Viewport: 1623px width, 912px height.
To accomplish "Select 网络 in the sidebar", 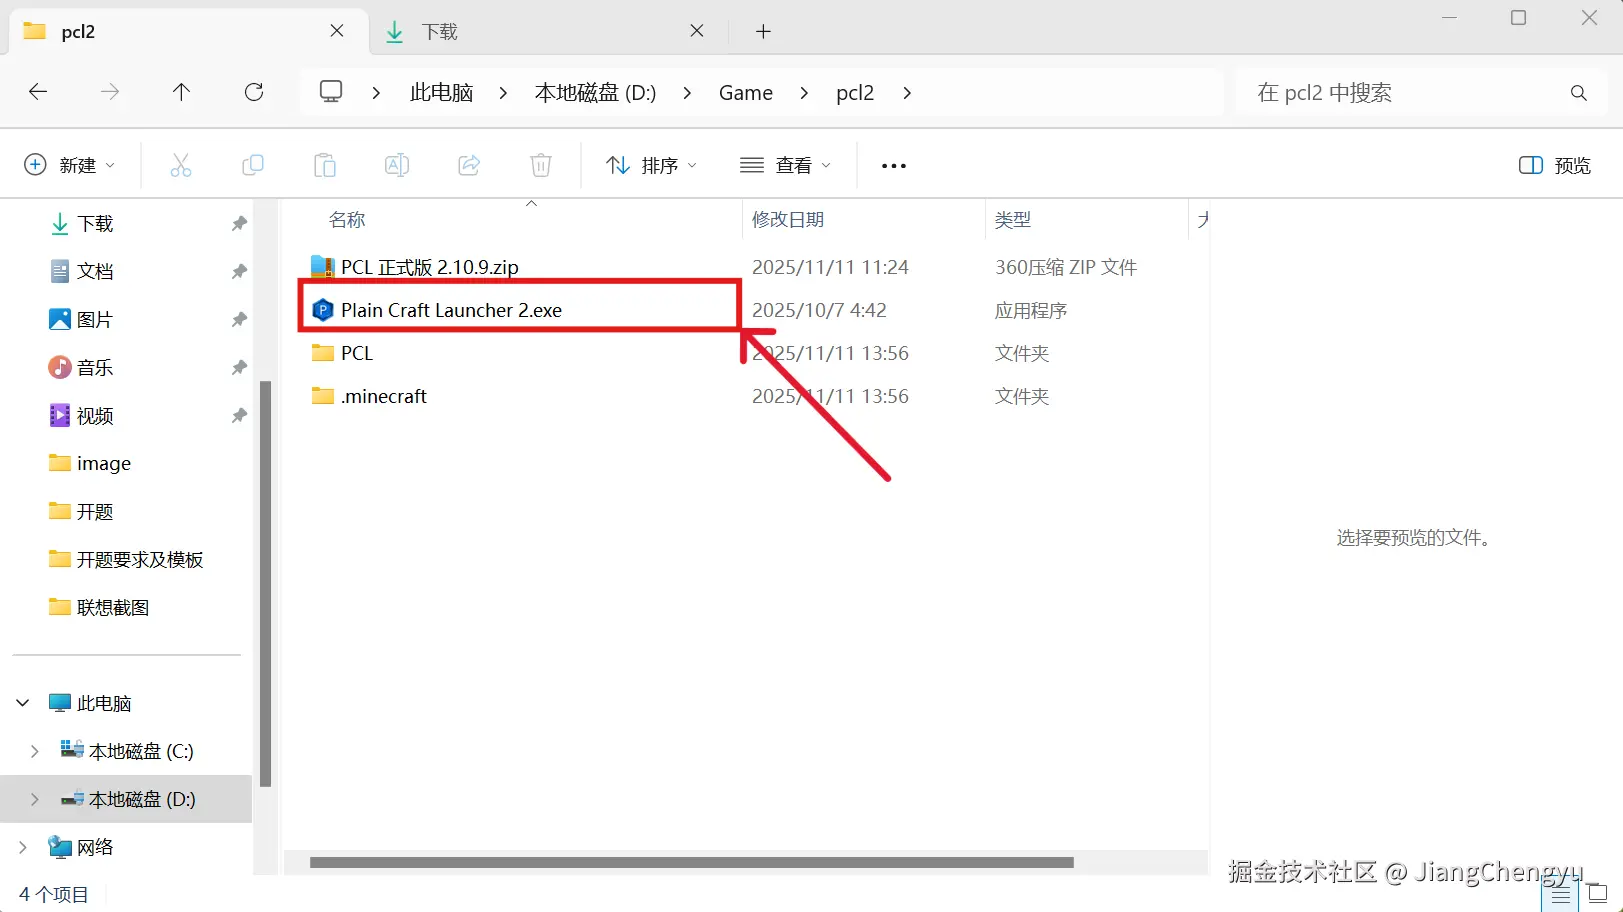I will coord(95,847).
